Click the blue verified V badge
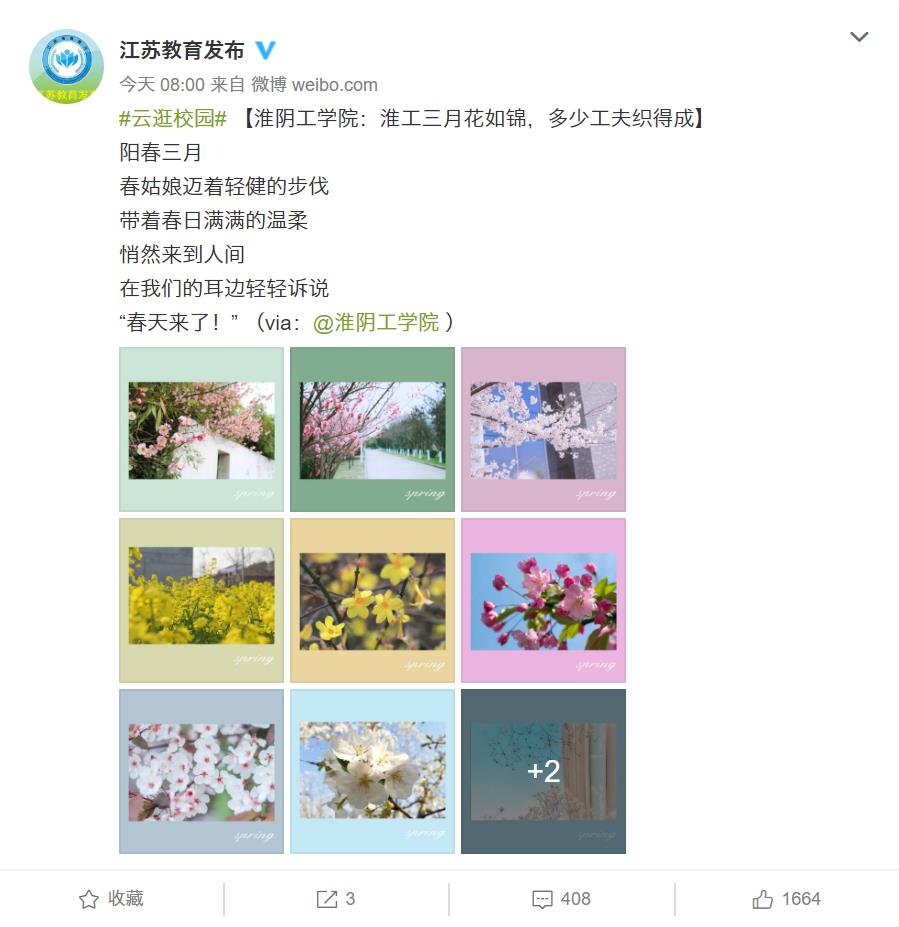This screenshot has height=927, width=899. point(265,50)
